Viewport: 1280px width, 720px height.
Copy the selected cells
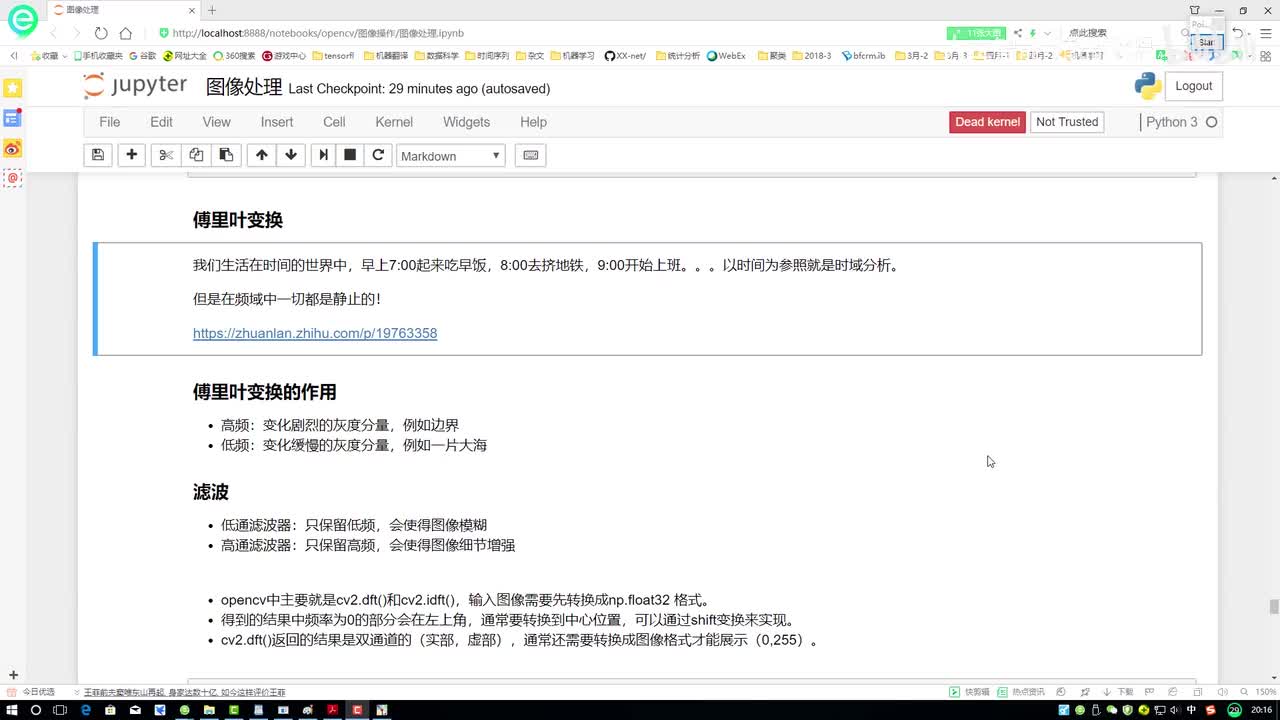[196, 155]
